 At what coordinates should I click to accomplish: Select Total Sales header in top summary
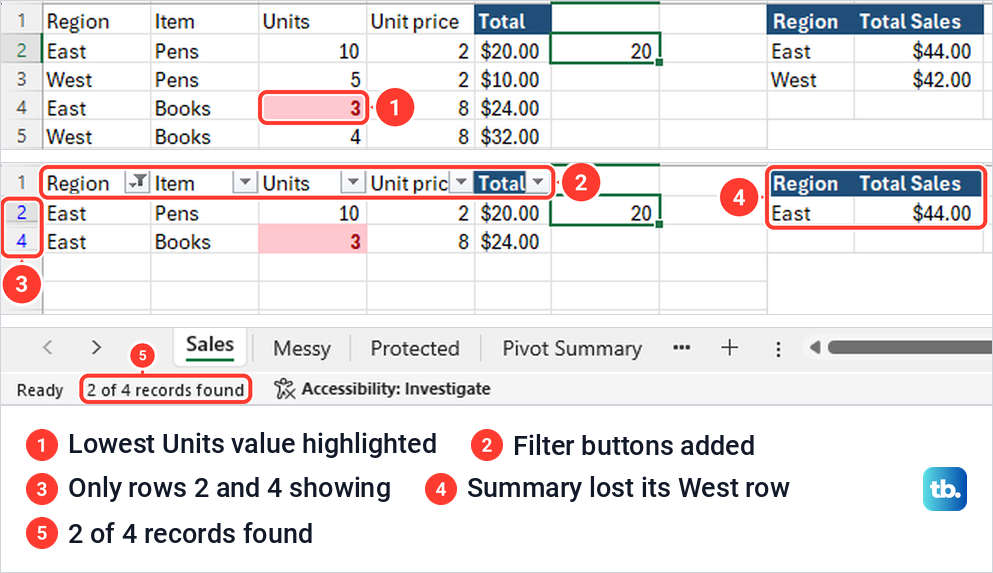point(920,21)
